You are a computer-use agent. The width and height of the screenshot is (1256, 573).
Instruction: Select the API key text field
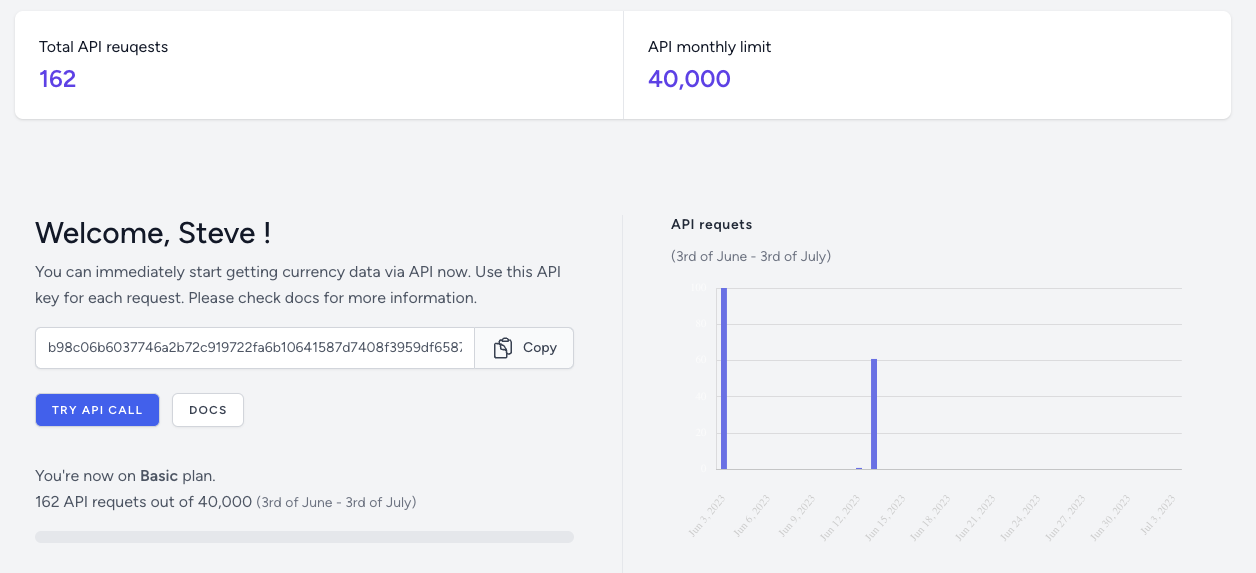(x=255, y=348)
